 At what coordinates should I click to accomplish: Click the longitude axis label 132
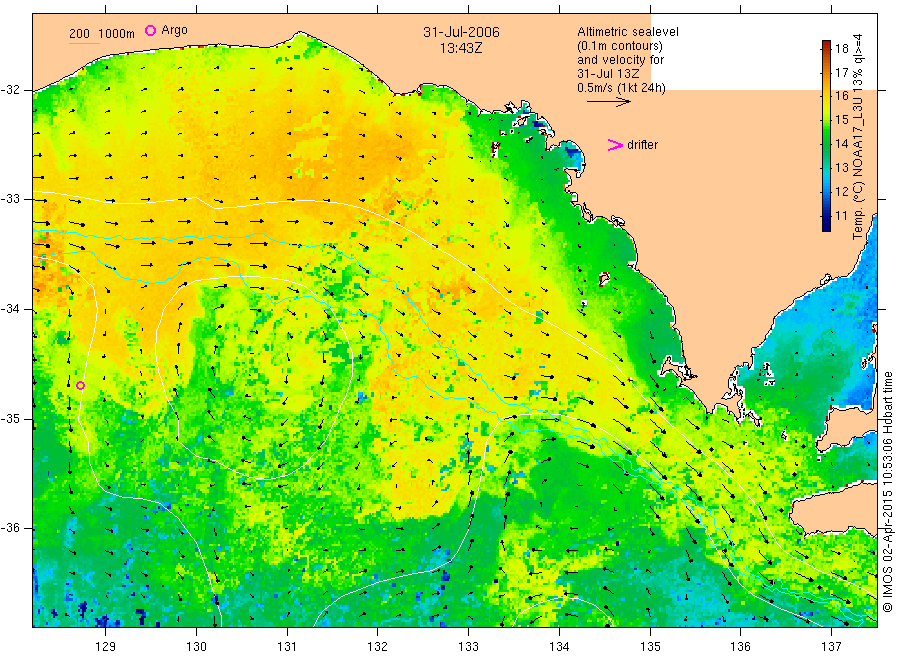(x=378, y=647)
